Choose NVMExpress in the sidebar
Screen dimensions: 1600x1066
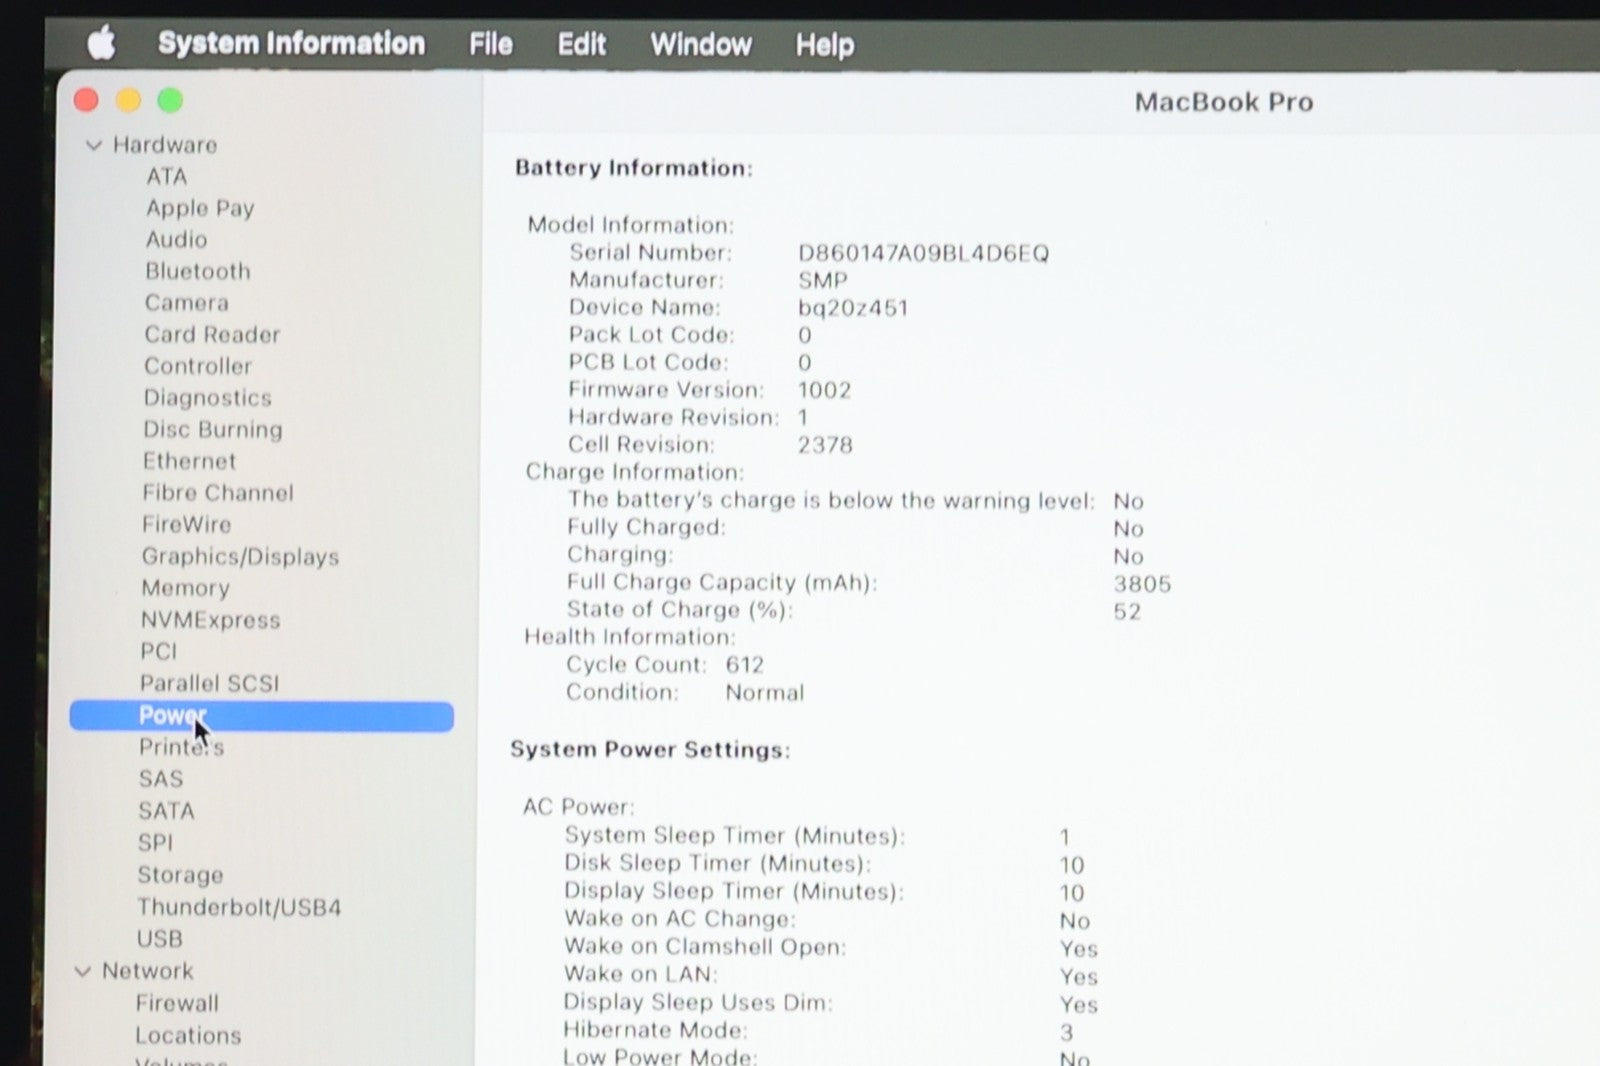coord(210,620)
